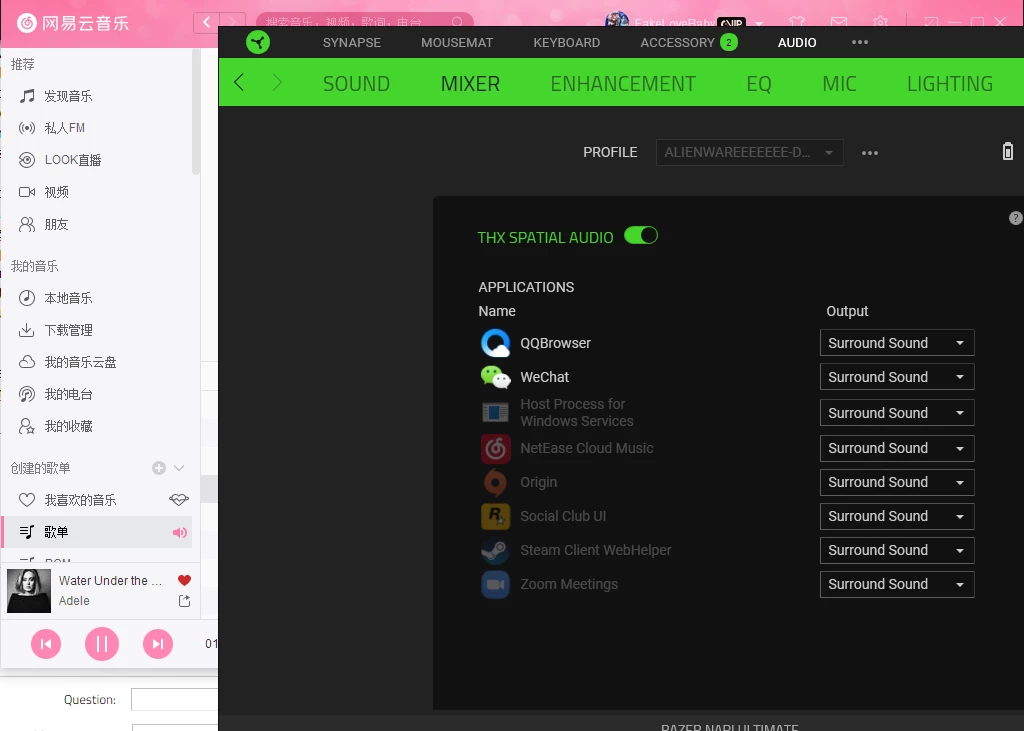This screenshot has width=1024, height=731.
Task: Open the profile options three-dot menu
Action: click(870, 153)
